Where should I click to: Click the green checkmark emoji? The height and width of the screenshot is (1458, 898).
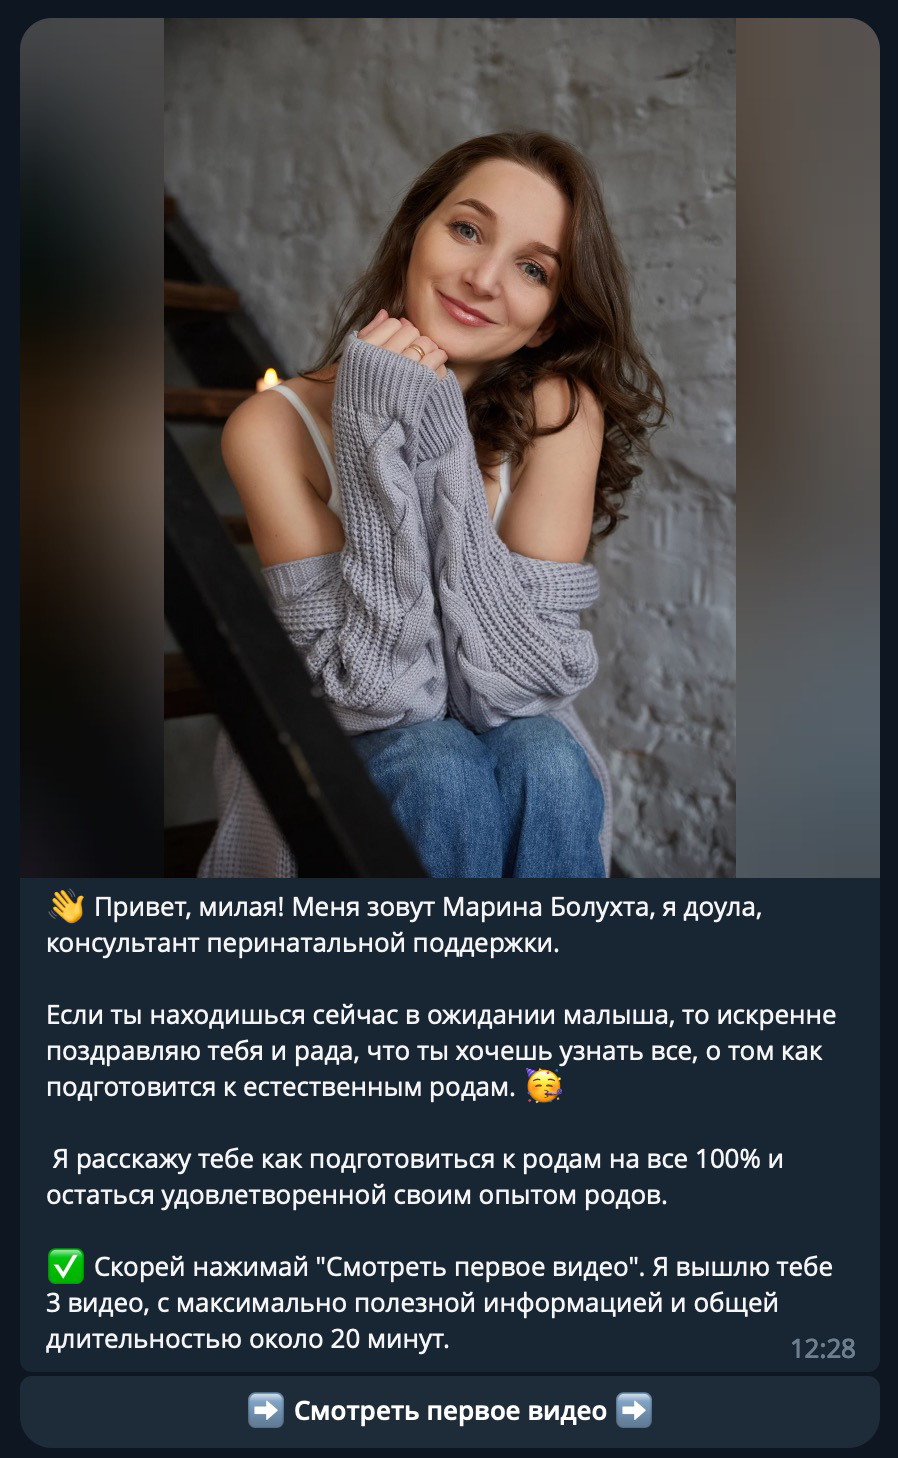click(66, 1267)
